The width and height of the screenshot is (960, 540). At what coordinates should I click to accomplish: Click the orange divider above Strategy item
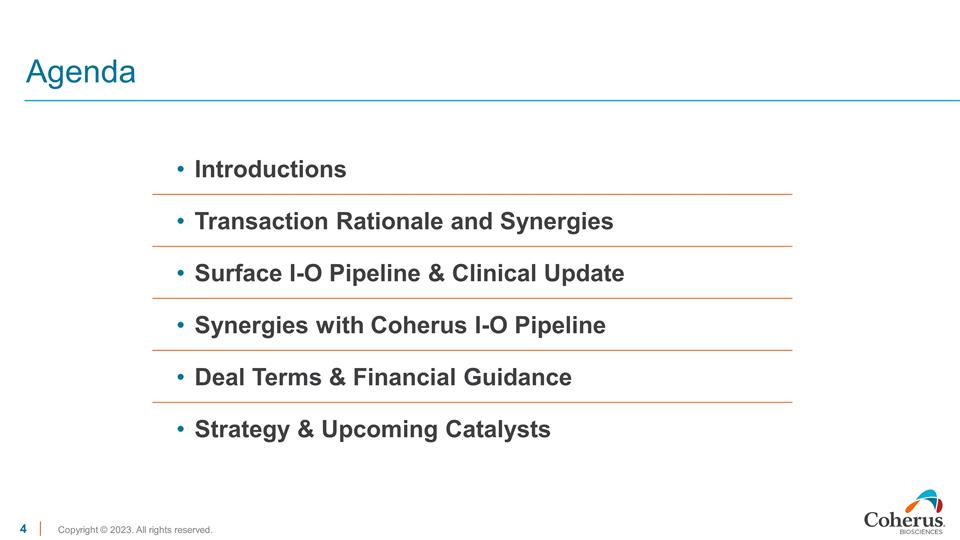click(x=472, y=402)
